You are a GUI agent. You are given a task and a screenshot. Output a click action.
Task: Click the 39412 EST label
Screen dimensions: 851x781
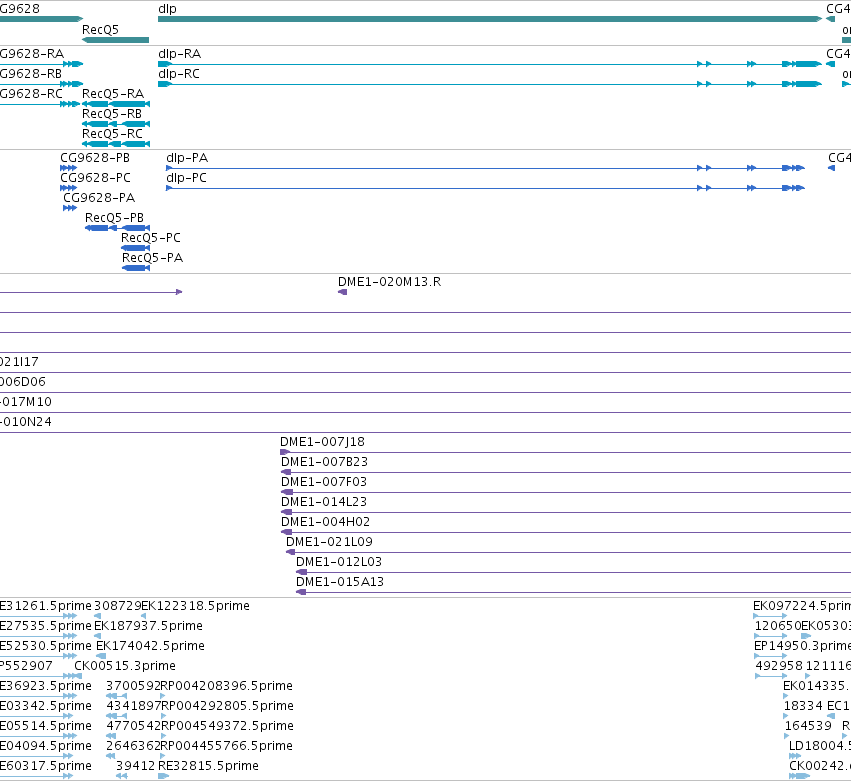click(x=136, y=766)
